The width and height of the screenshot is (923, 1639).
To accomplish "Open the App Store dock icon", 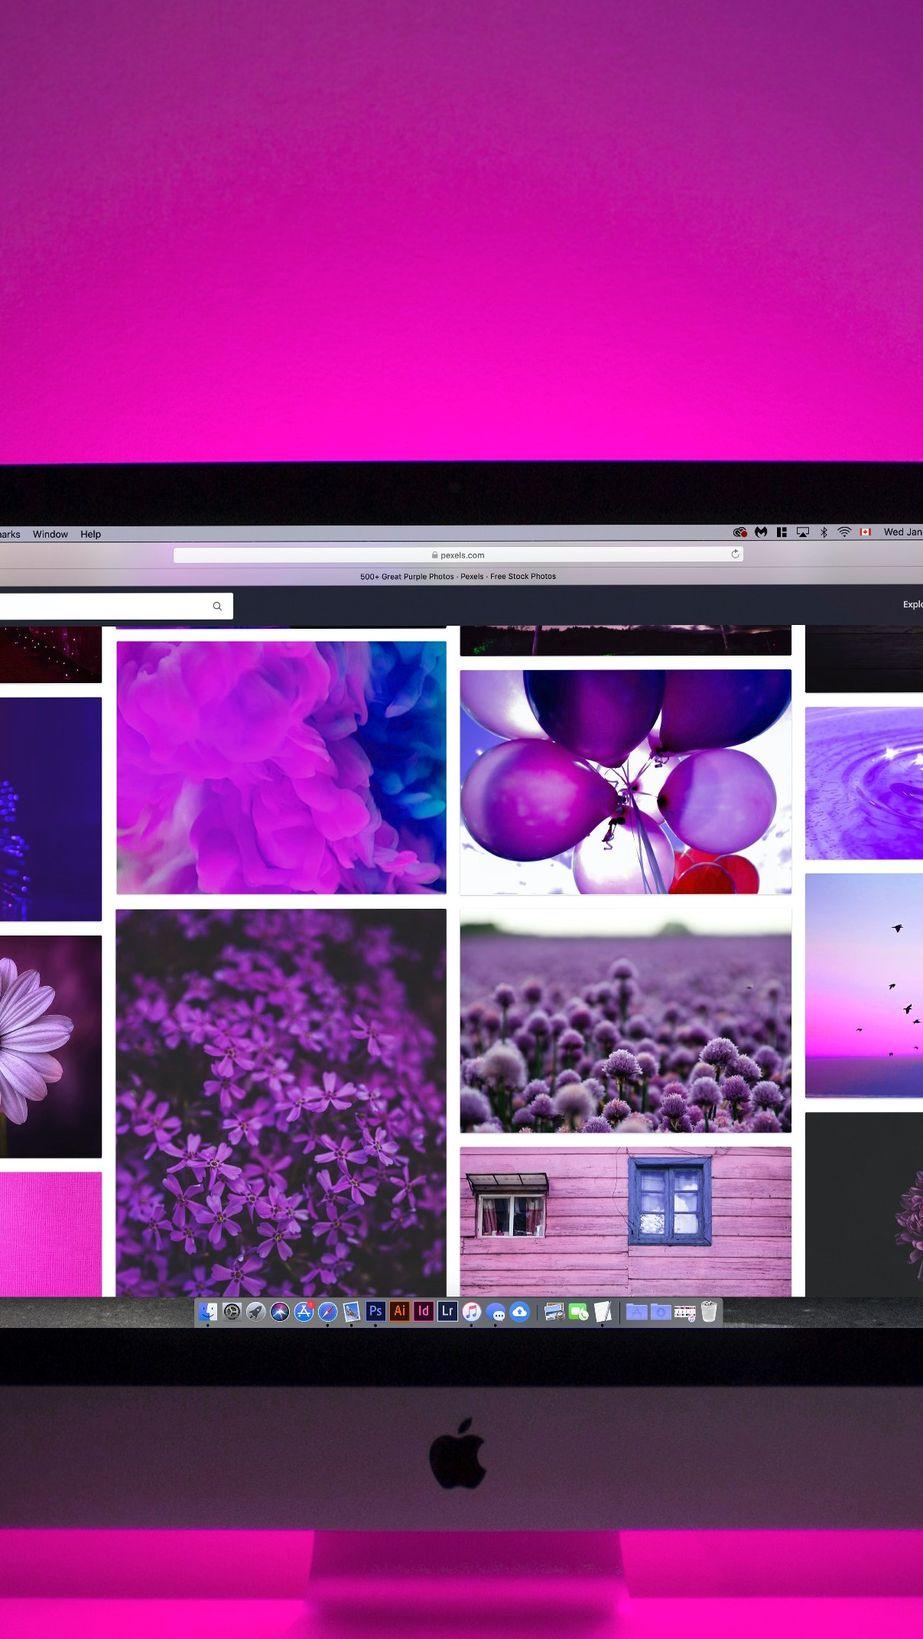I will pyautogui.click(x=304, y=1311).
